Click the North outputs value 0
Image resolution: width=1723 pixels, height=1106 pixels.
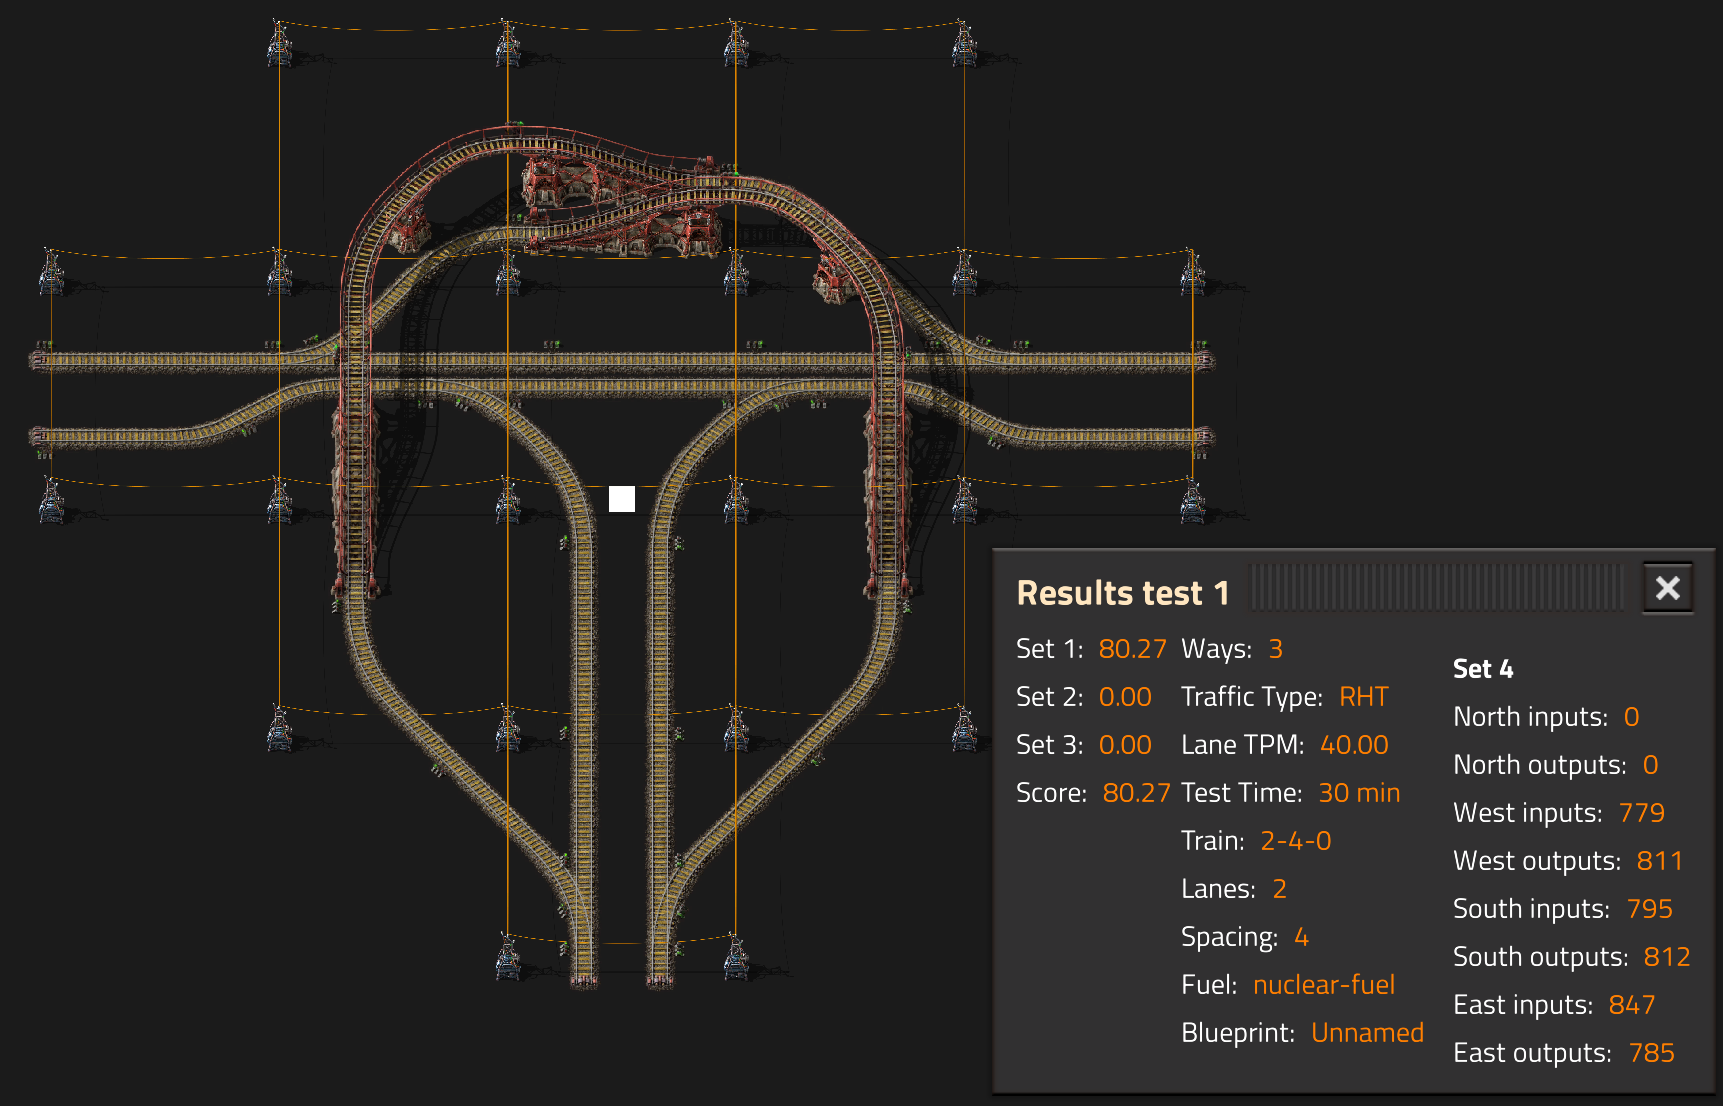tap(1650, 765)
